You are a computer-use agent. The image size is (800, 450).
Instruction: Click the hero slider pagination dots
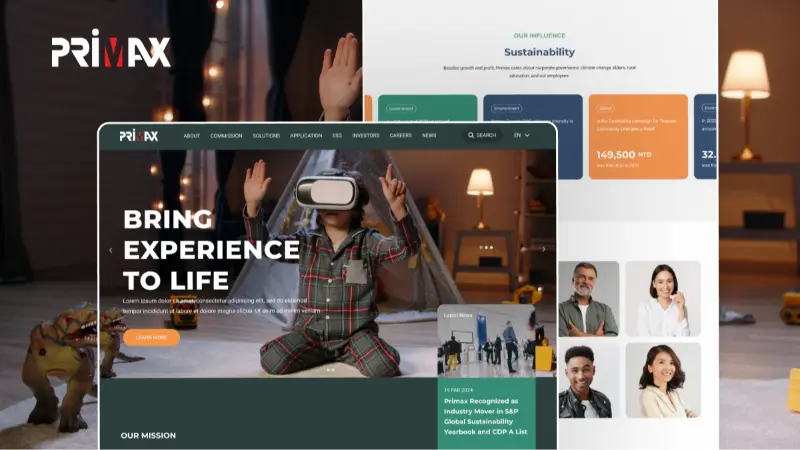pyautogui.click(x=330, y=369)
